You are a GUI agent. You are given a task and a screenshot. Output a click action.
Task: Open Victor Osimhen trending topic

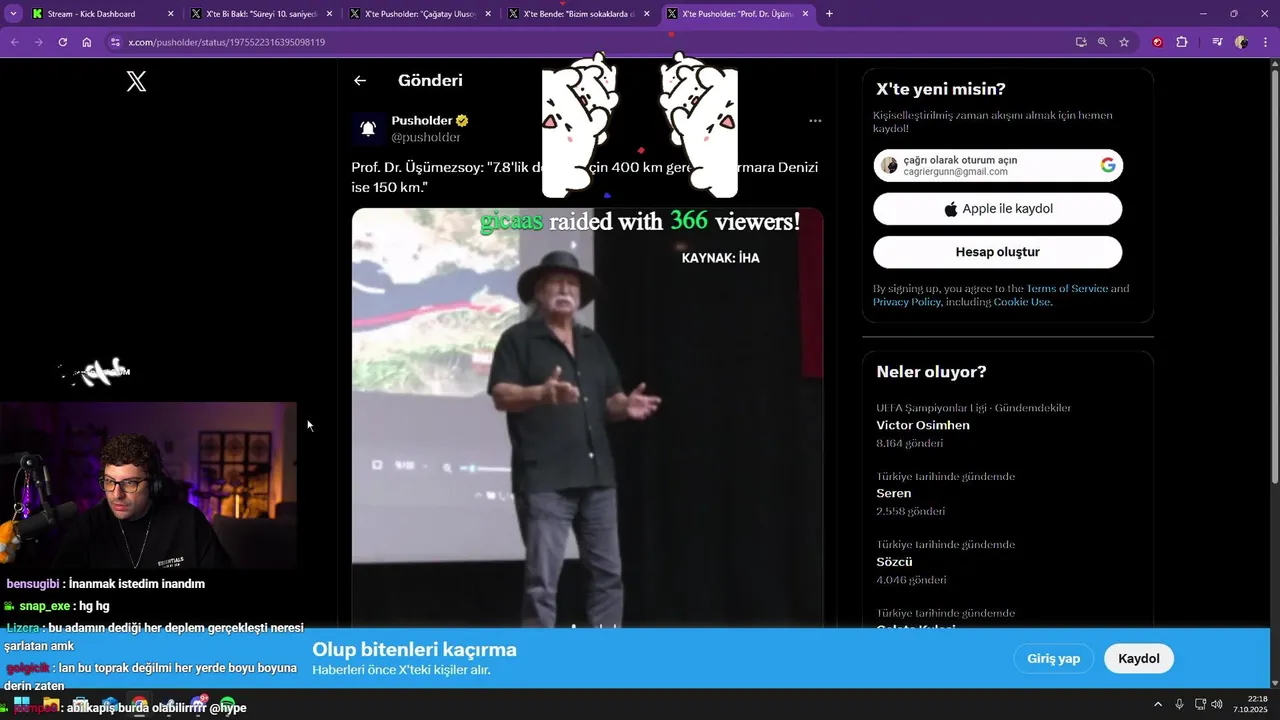[923, 425]
